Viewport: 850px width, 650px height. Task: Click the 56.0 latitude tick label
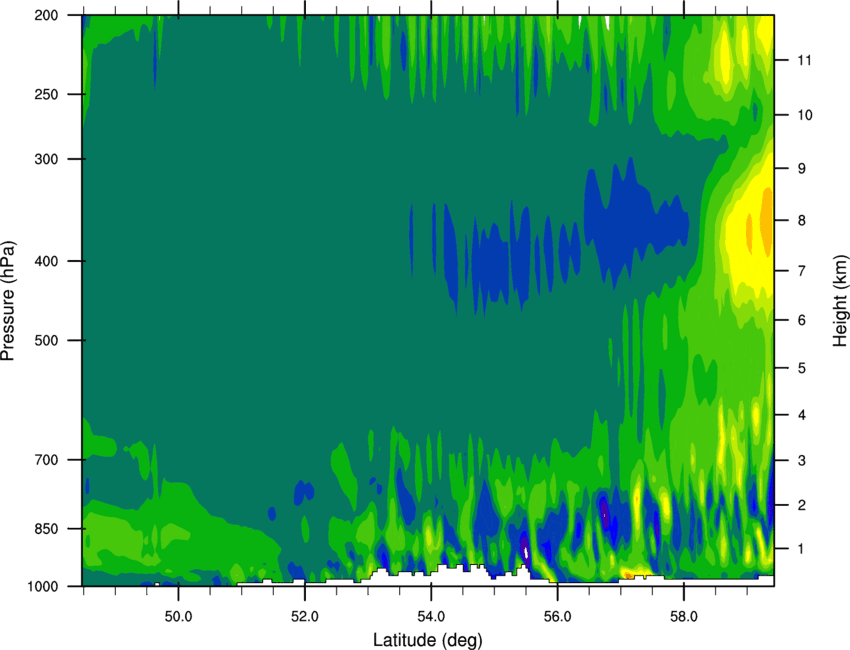(x=558, y=616)
